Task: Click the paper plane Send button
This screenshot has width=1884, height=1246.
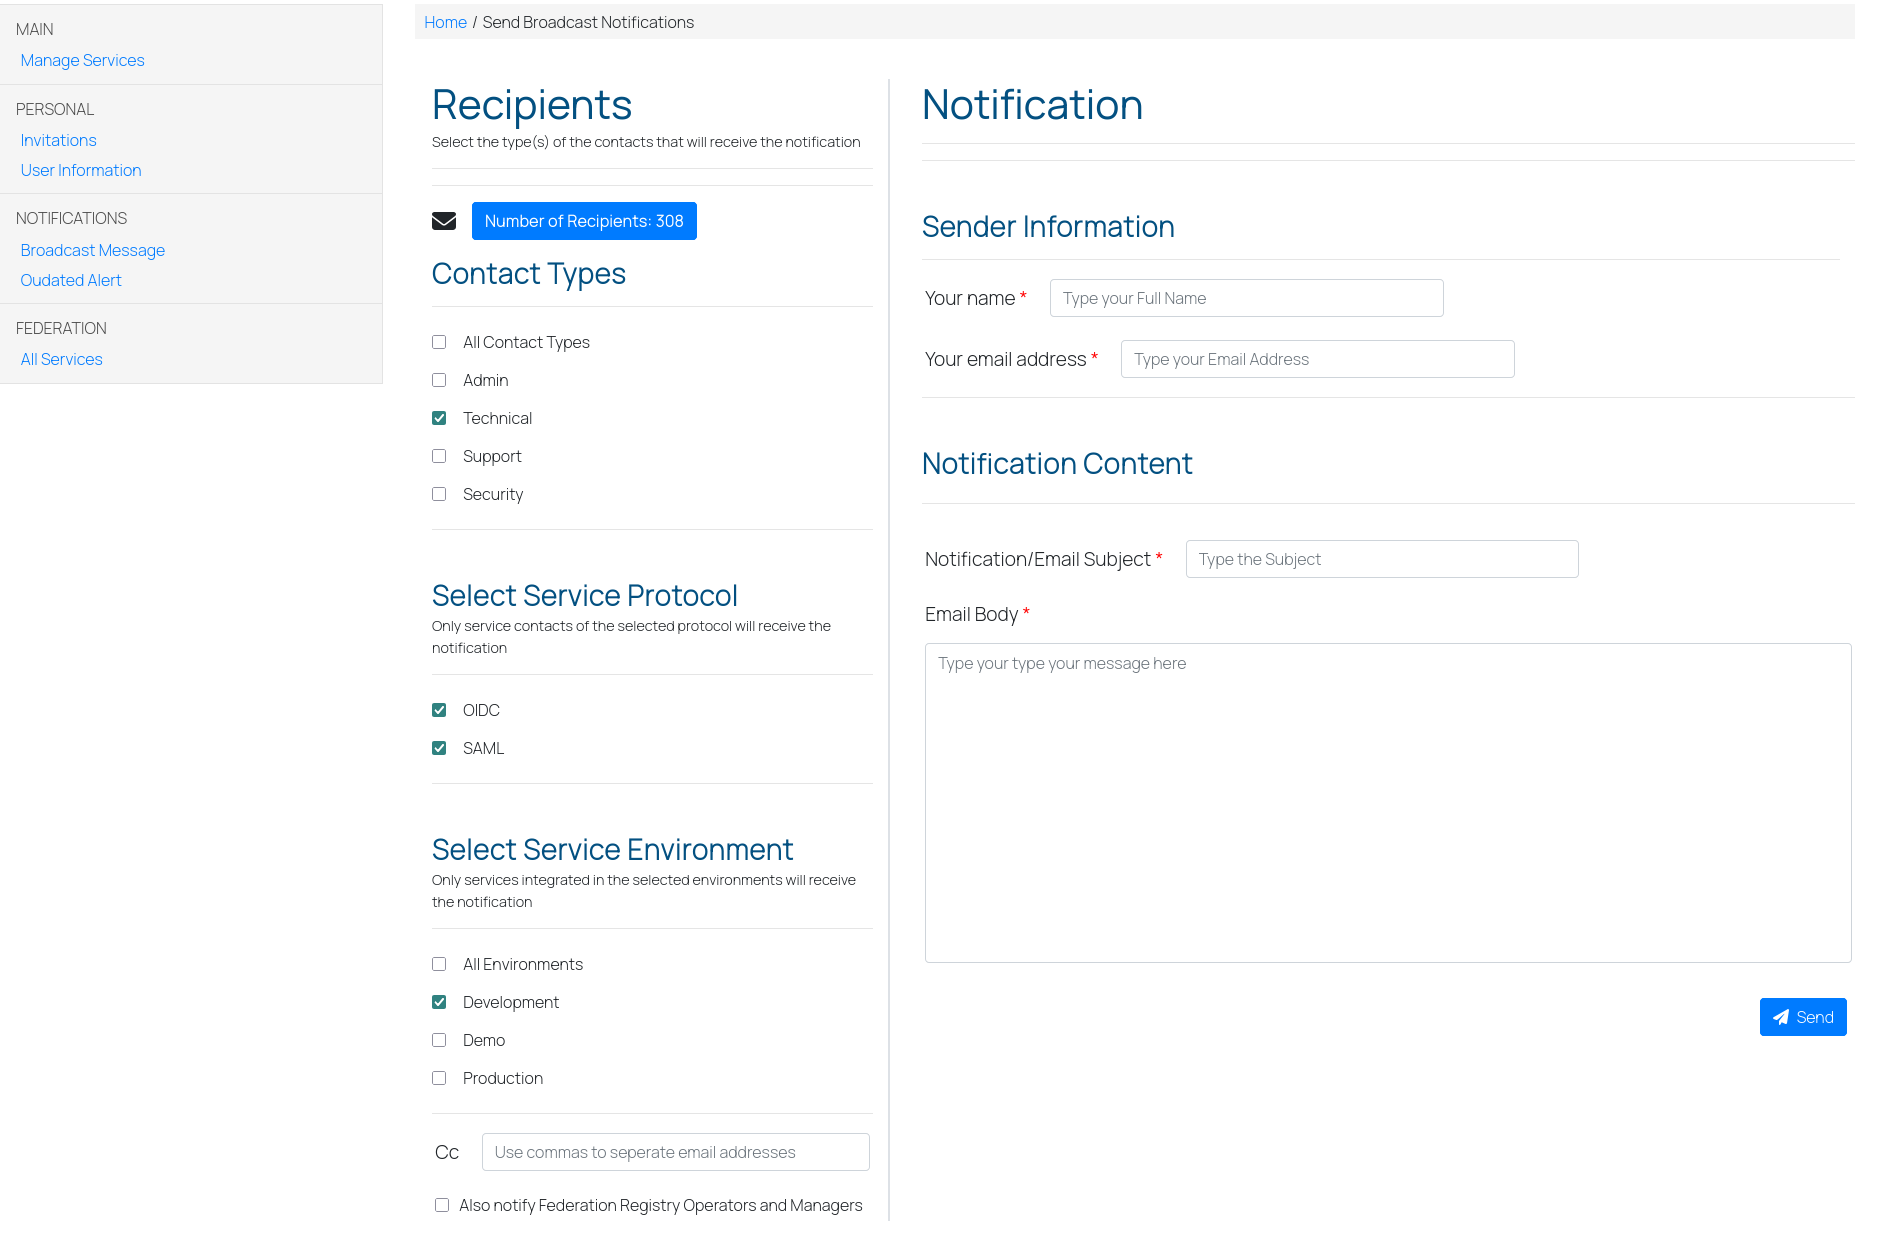Action: tap(1803, 1017)
